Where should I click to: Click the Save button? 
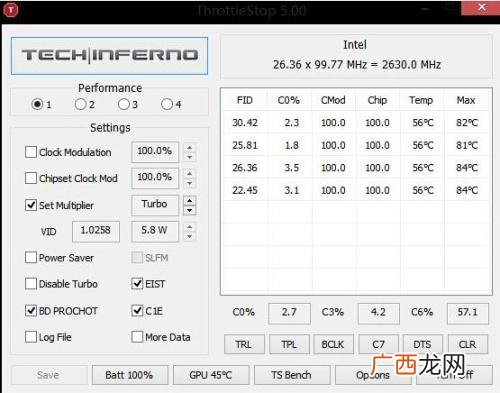click(x=48, y=375)
